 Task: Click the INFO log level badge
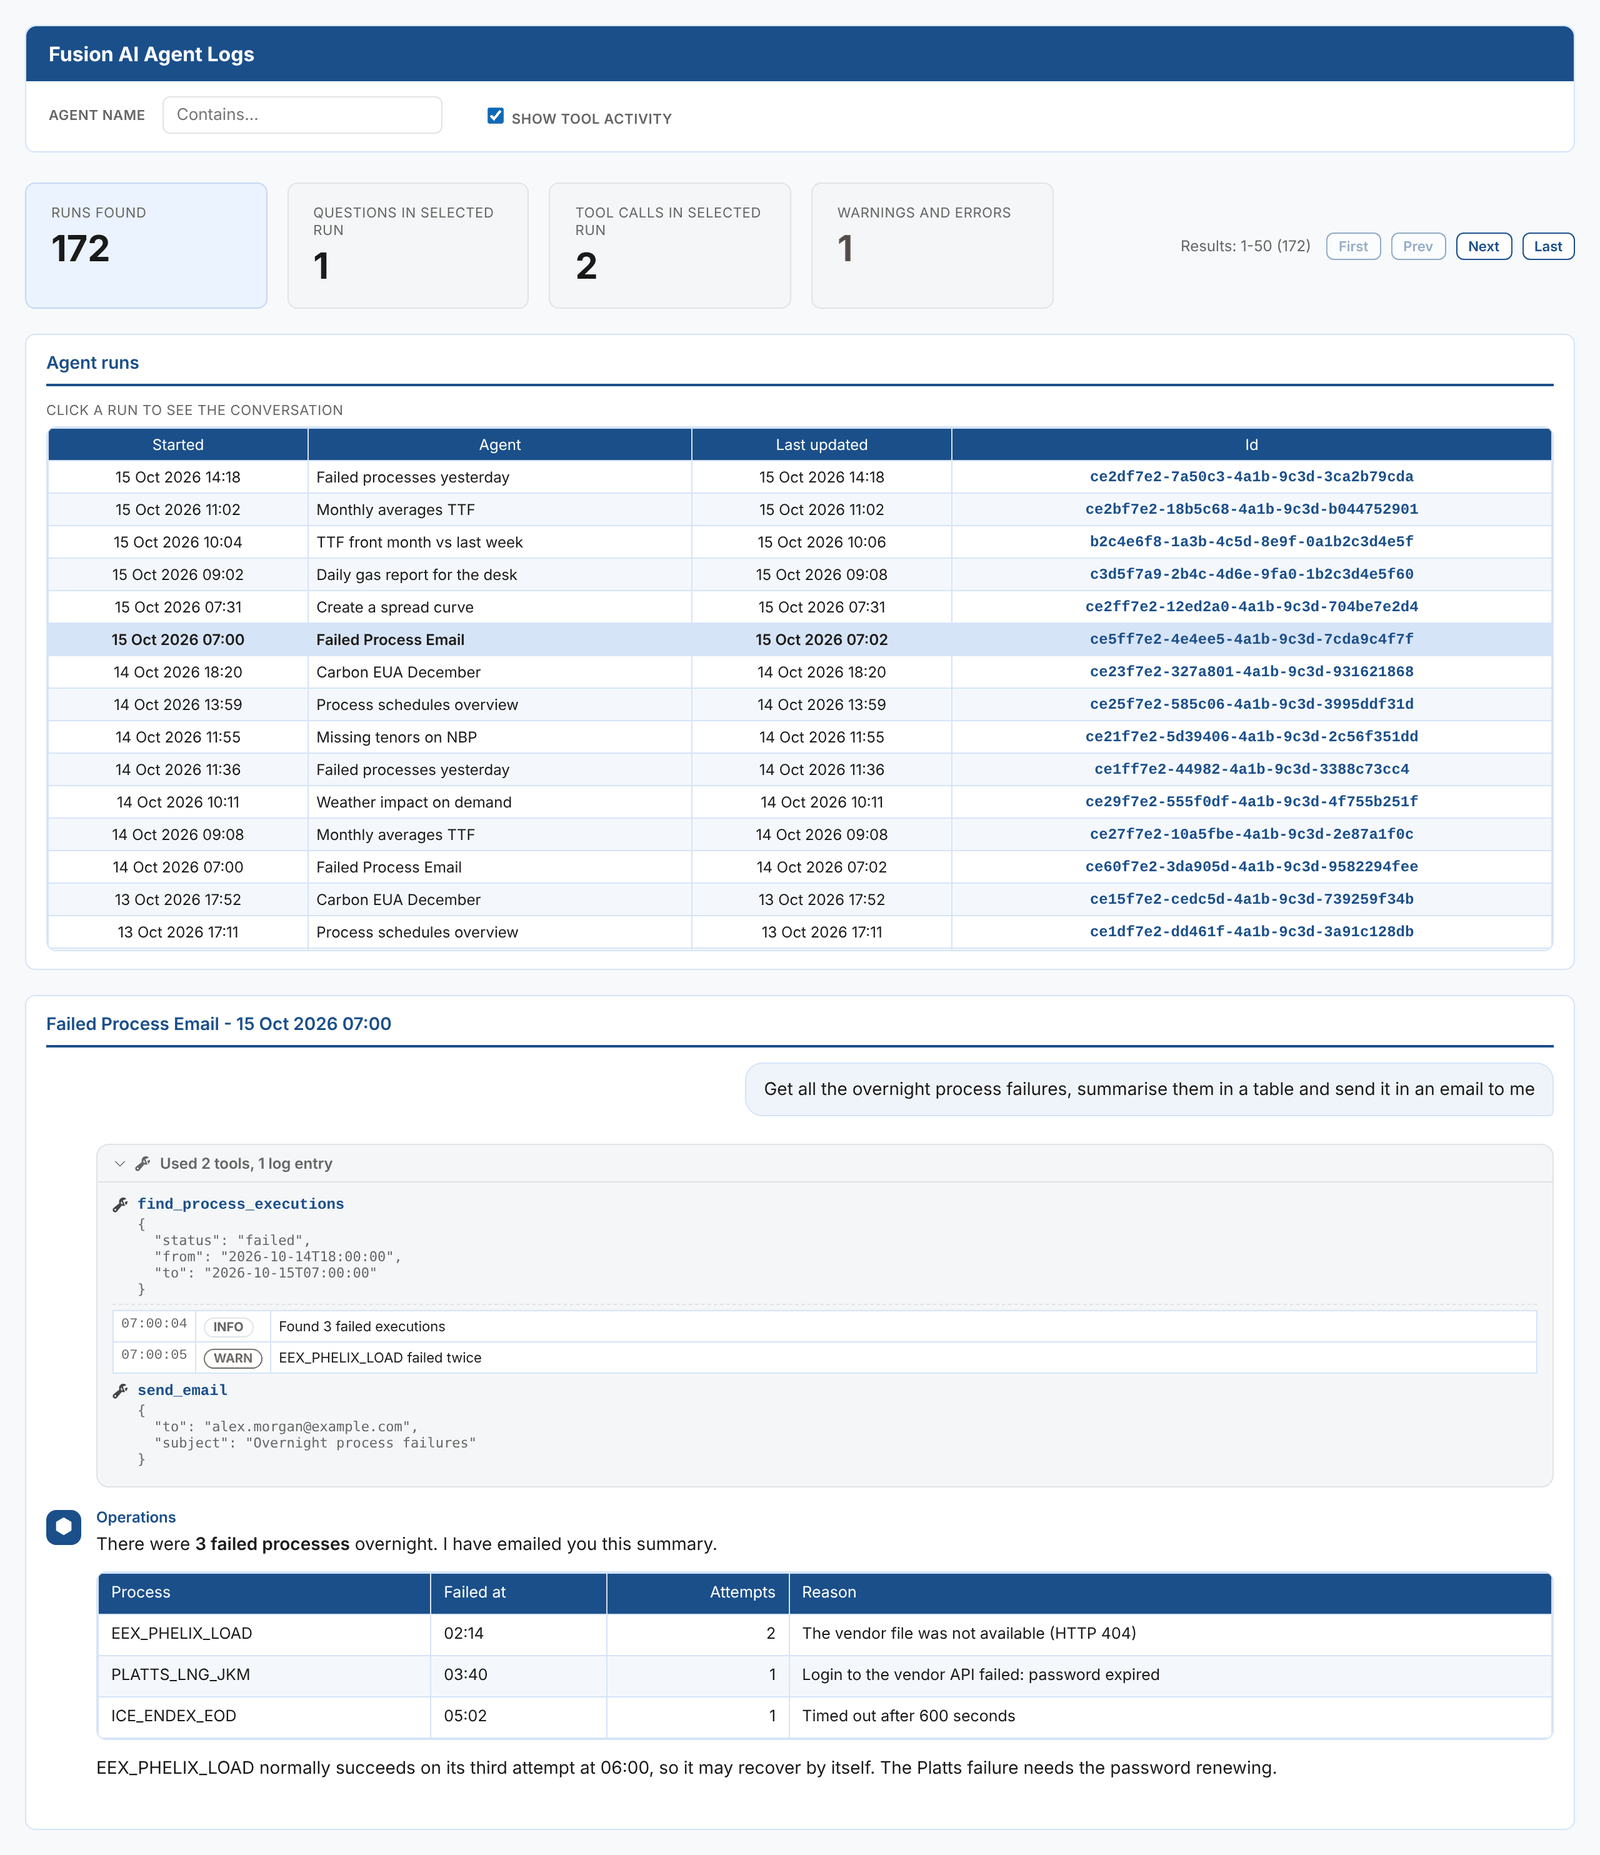coord(228,1327)
